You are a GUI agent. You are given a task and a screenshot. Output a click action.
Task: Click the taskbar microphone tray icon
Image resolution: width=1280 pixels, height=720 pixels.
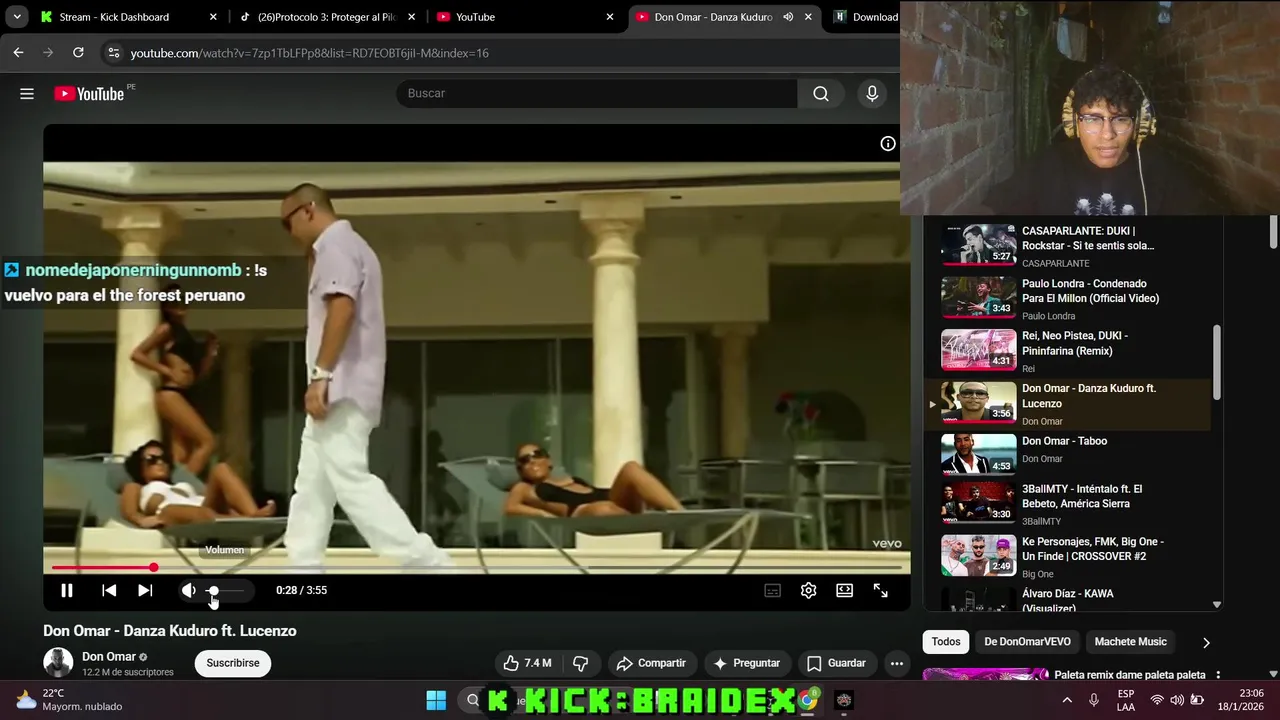pyautogui.click(x=1094, y=700)
